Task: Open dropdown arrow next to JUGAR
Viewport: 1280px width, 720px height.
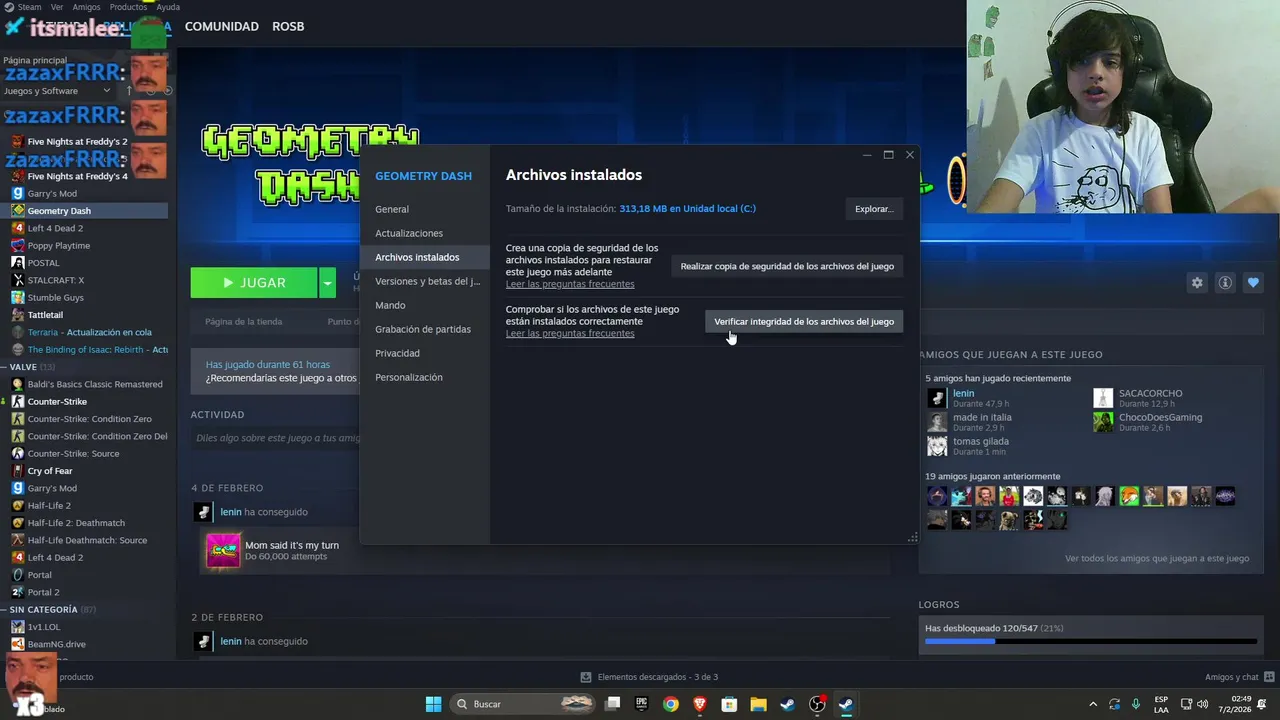Action: coord(327,283)
